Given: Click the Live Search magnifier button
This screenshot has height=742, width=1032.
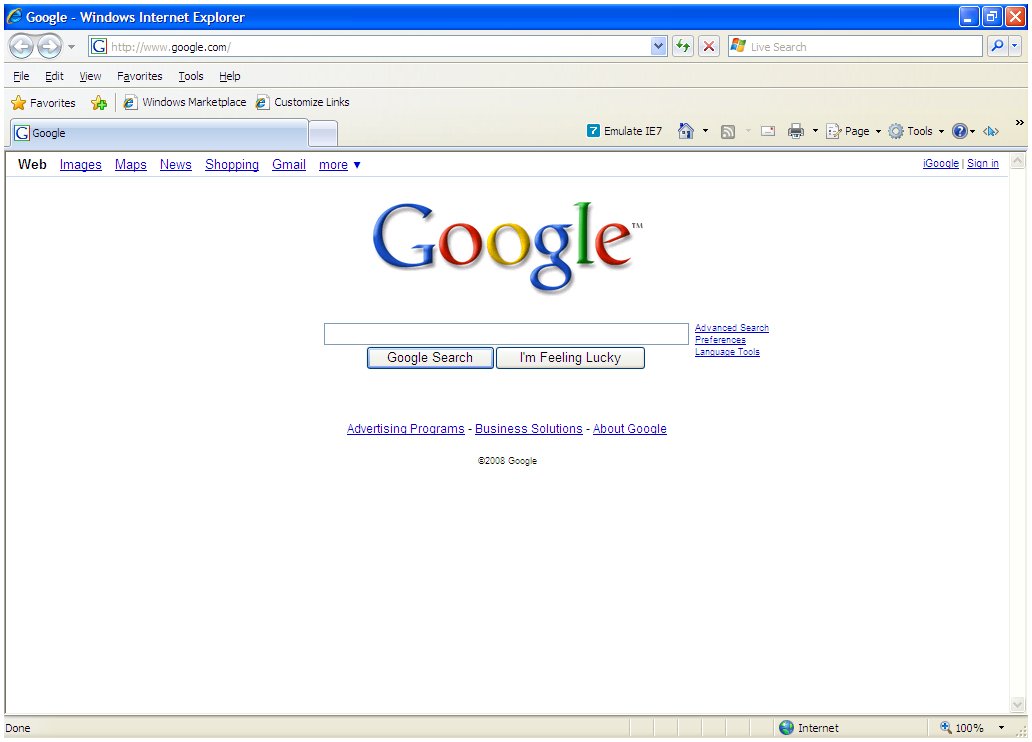Looking at the screenshot, I should tap(998, 46).
